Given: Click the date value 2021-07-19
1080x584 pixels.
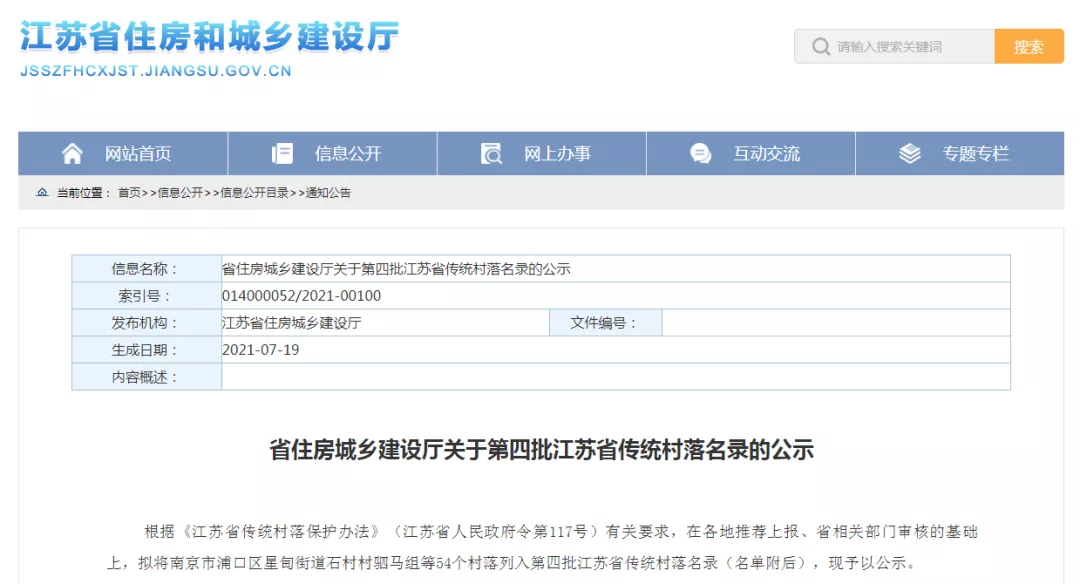Looking at the screenshot, I should pyautogui.click(x=260, y=350).
